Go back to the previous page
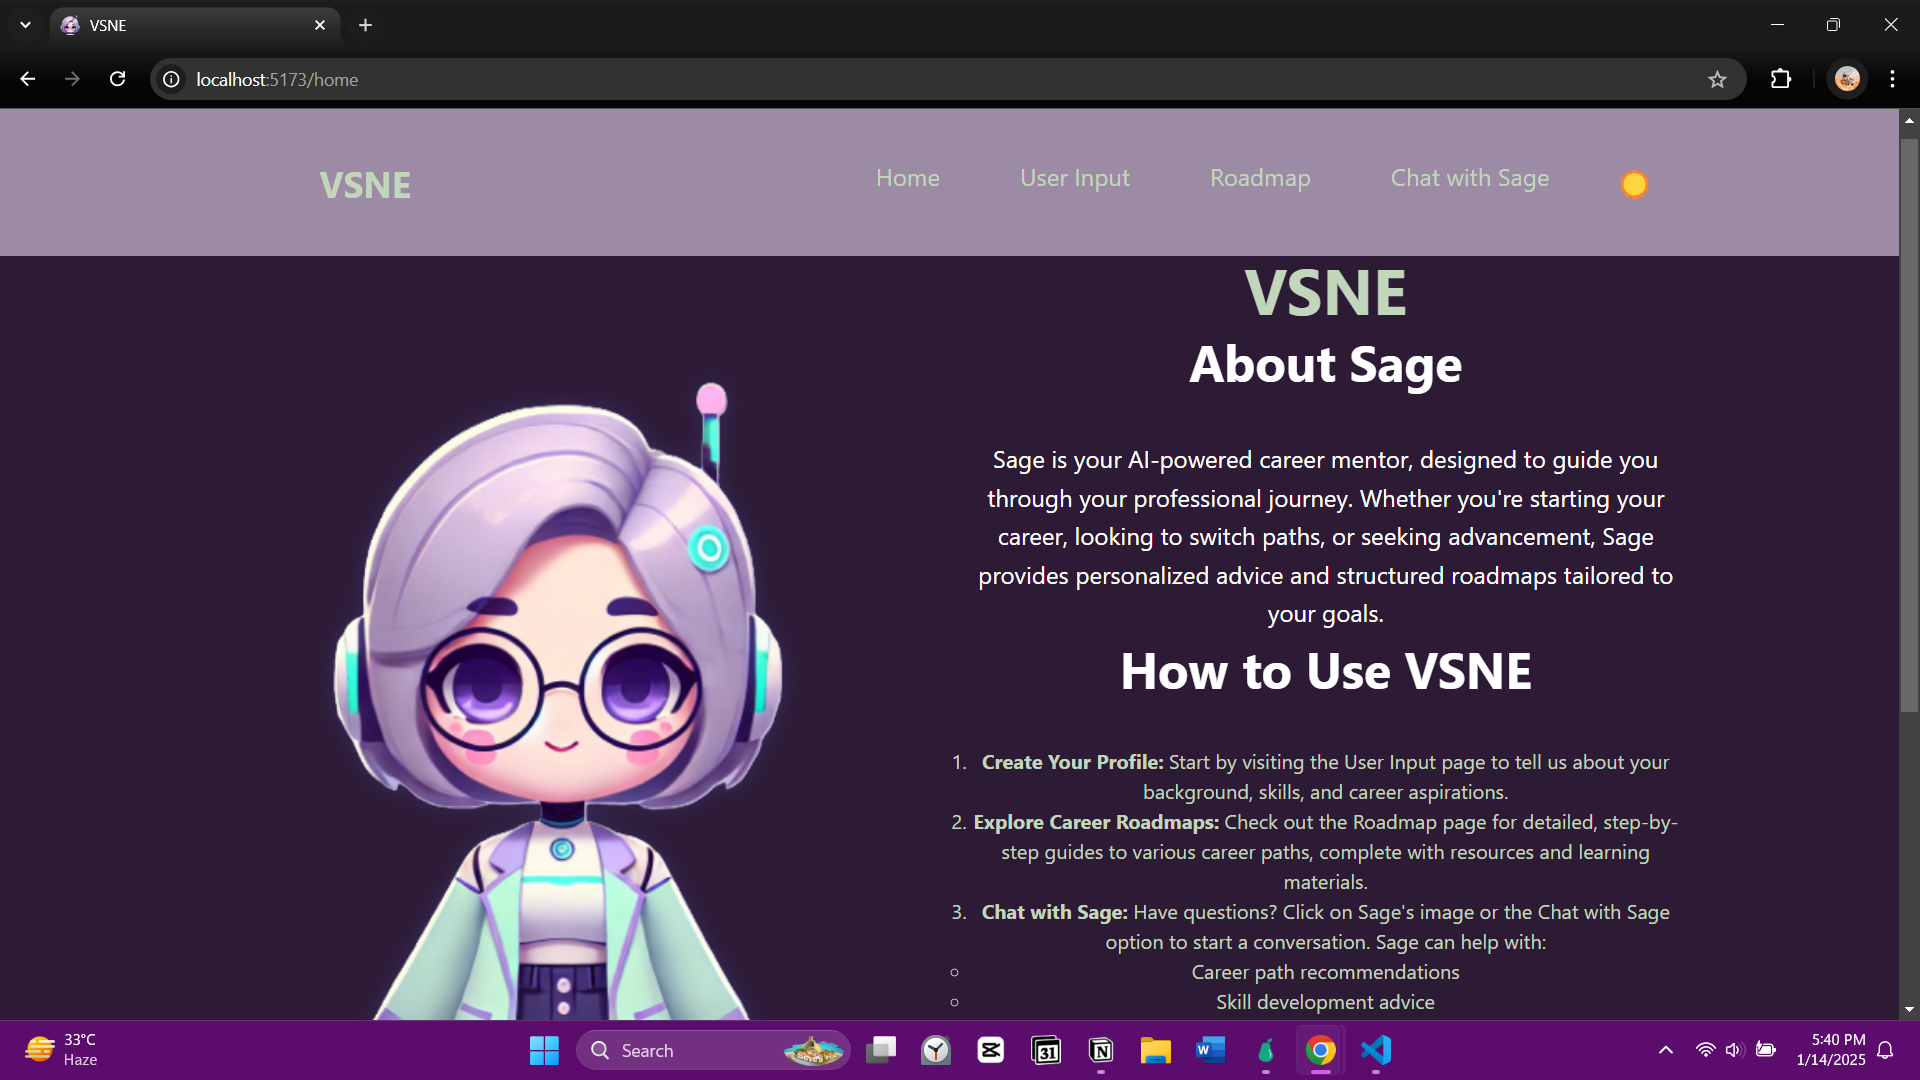The height and width of the screenshot is (1080, 1920). tap(28, 79)
